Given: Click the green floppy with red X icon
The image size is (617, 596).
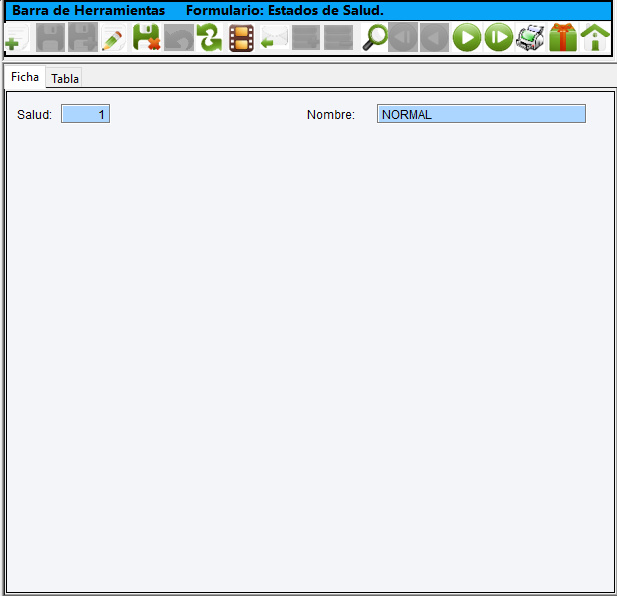Looking at the screenshot, I should 146,38.
